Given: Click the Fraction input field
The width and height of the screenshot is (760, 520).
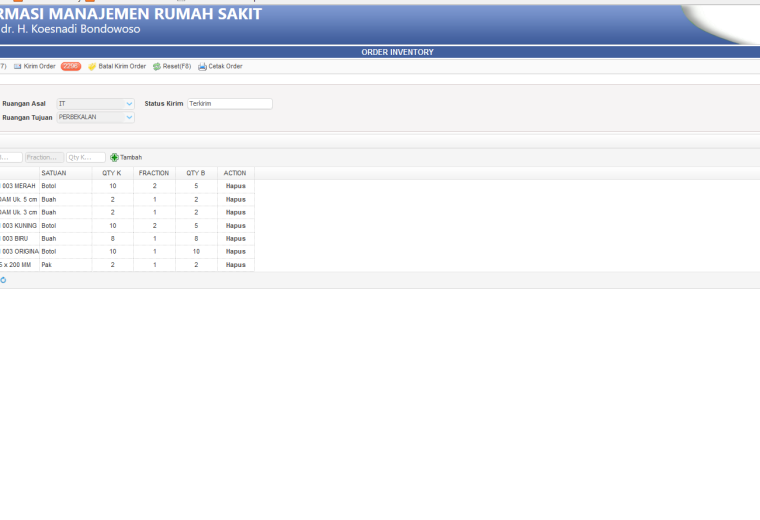Looking at the screenshot, I should 44,158.
